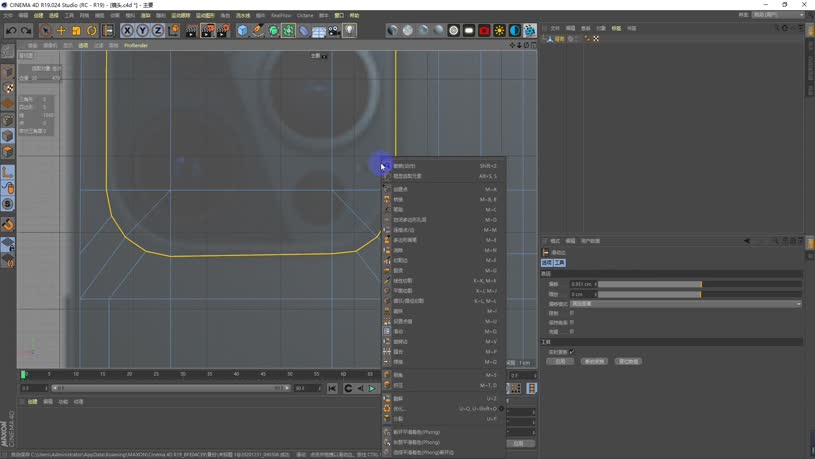Viewport: 815px width, 459px height.
Task: Tick the third checkbox below the mode dropdown
Action: 572,331
